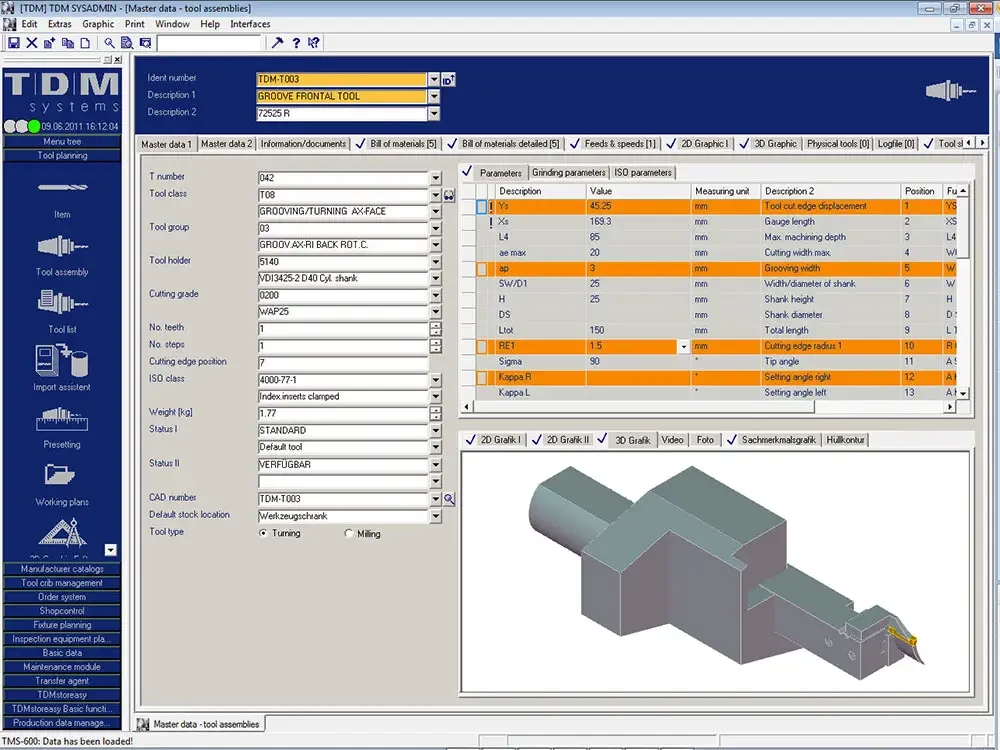Click the blank page toolbar icon
Image resolution: width=1000 pixels, height=750 pixels.
(x=85, y=43)
